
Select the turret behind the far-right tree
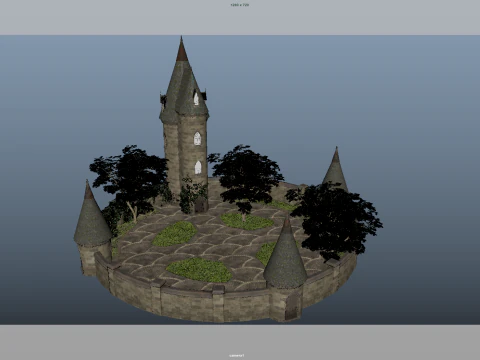pos(335,170)
